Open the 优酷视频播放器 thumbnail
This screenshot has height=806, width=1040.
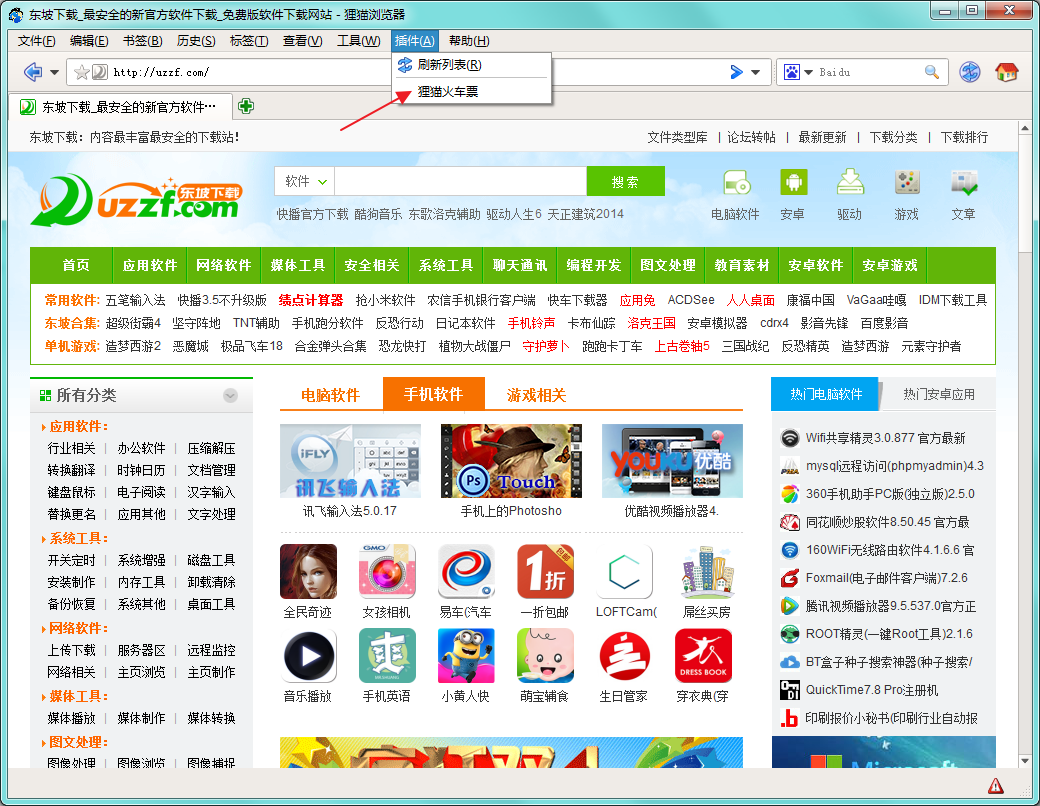[672, 461]
